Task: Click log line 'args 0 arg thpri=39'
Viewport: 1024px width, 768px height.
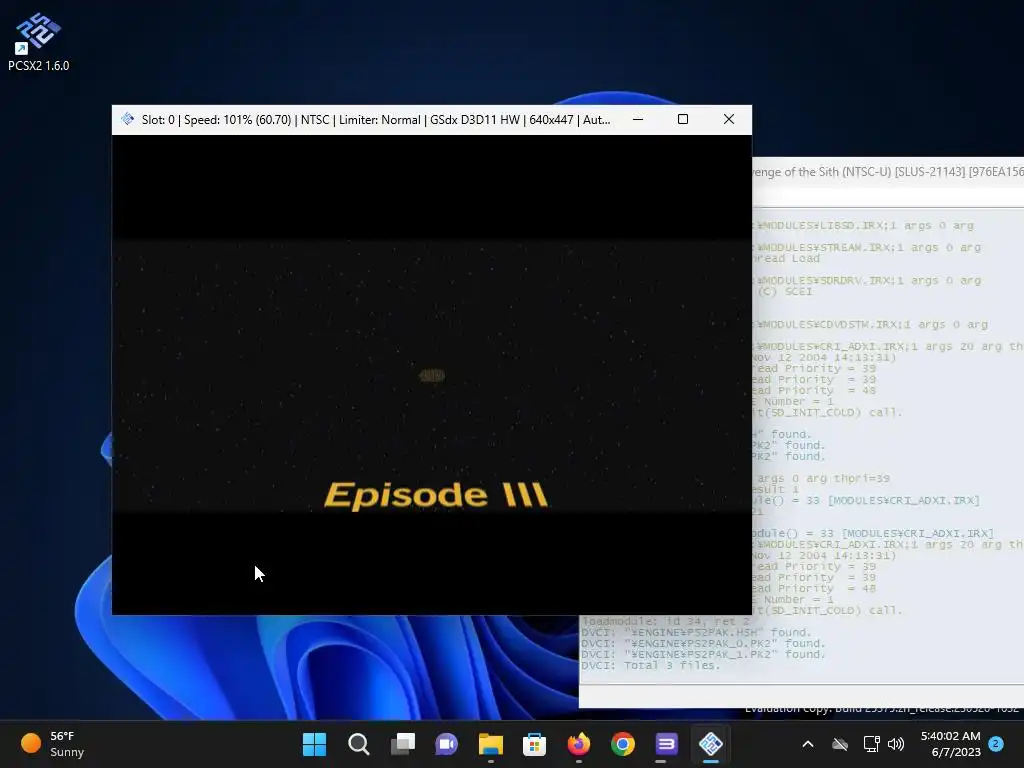Action: 822,479
